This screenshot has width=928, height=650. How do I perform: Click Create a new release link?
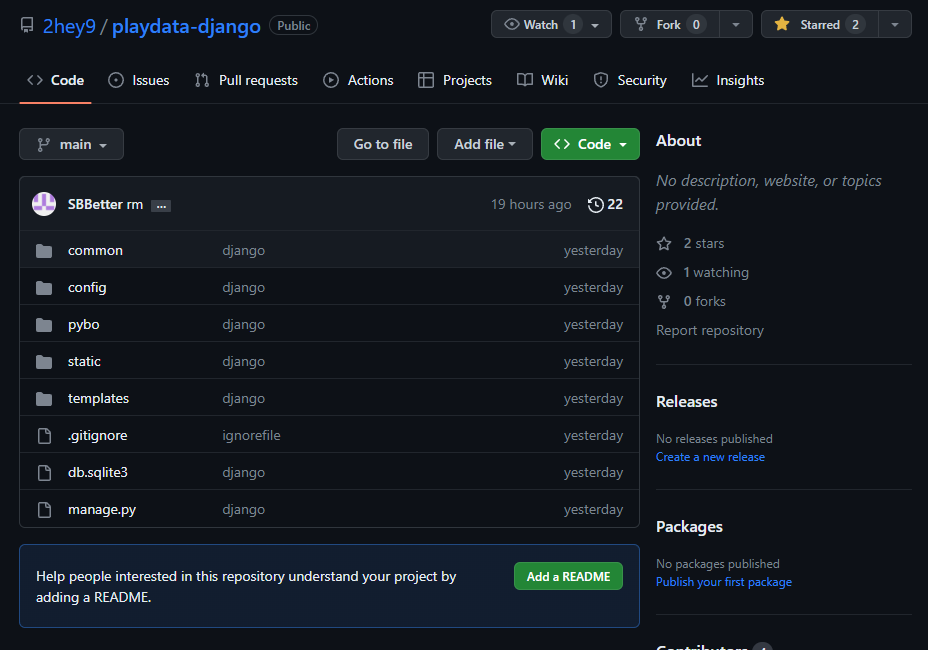(x=710, y=457)
